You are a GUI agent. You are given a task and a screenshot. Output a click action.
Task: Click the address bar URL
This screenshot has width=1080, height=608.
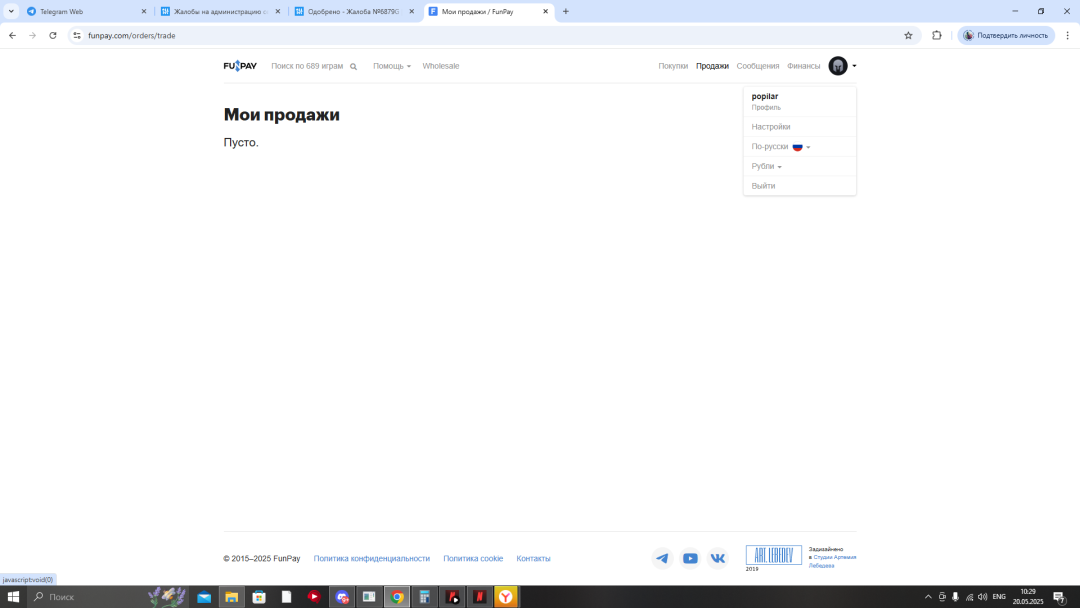(x=132, y=35)
